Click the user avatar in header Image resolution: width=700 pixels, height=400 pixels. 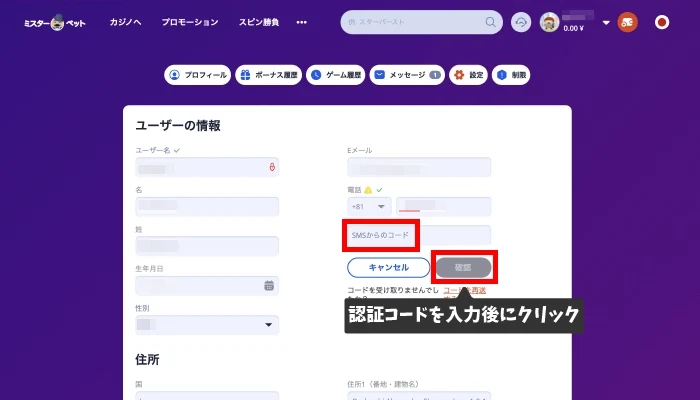pyautogui.click(x=549, y=22)
